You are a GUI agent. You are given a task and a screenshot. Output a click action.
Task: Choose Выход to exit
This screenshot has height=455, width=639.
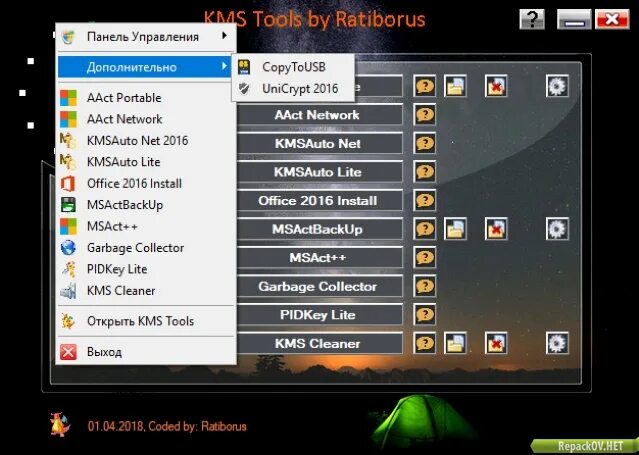(146, 352)
